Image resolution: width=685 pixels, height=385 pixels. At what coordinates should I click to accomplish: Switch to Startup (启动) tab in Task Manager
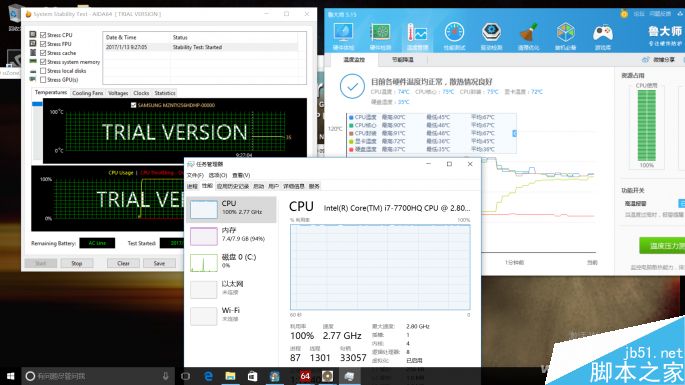tap(259, 186)
